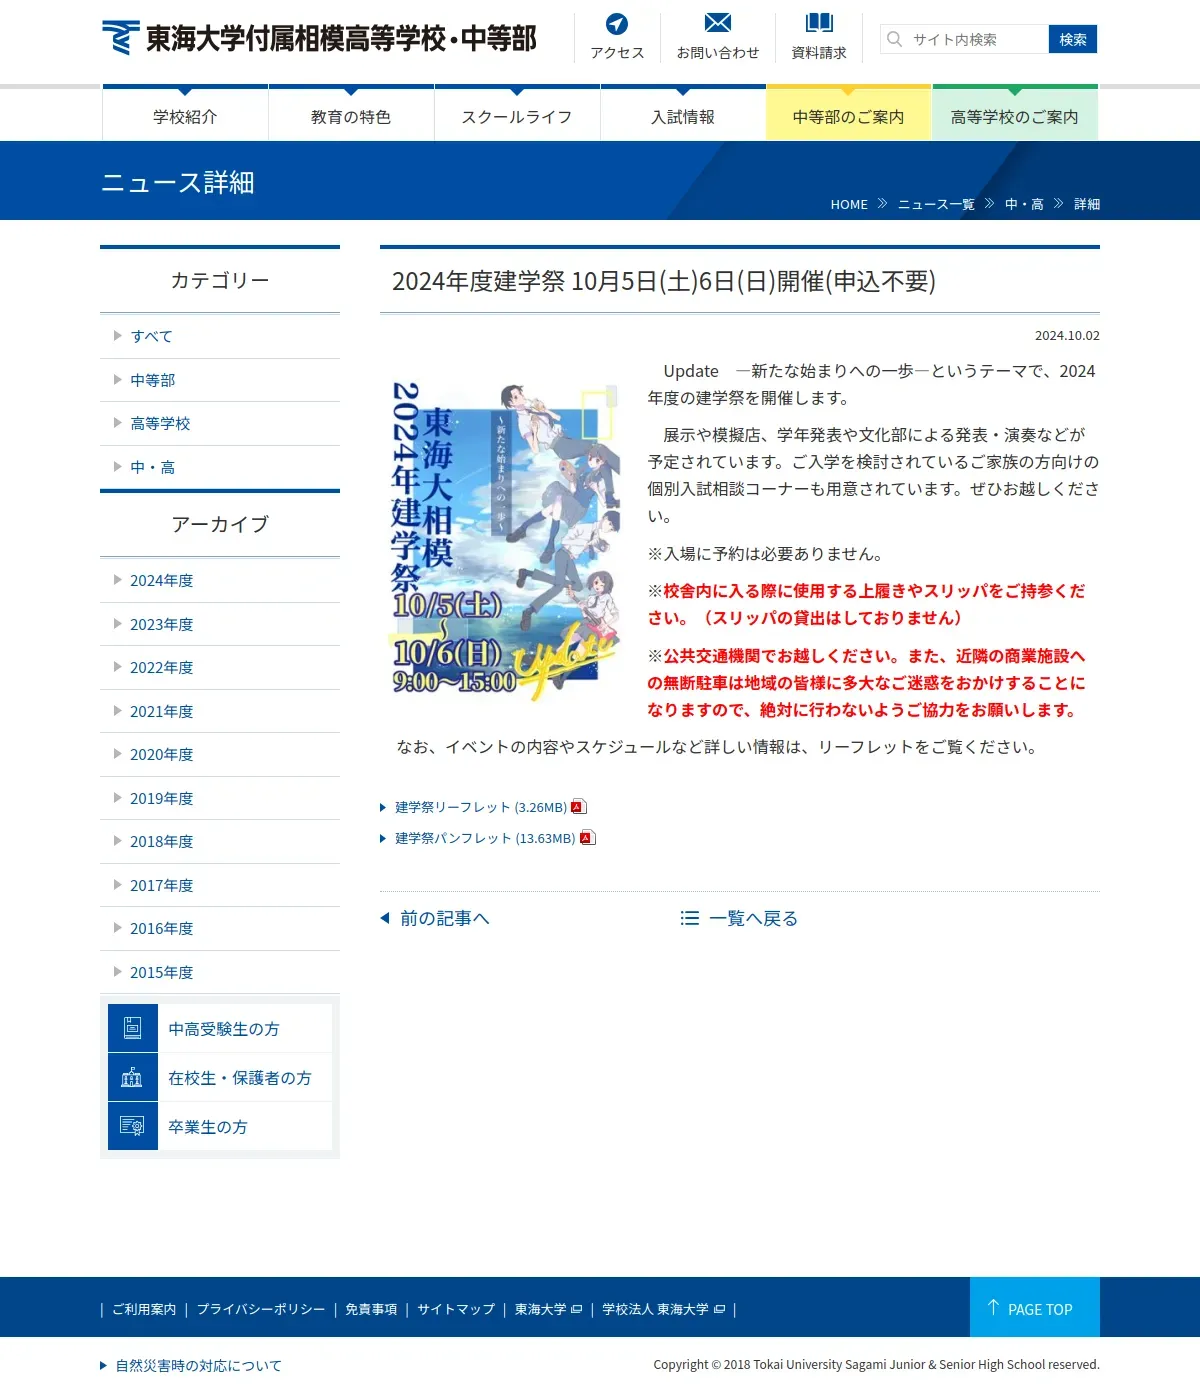Open ご利用案内 in footer
The width and height of the screenshot is (1200, 1394).
(144, 1309)
